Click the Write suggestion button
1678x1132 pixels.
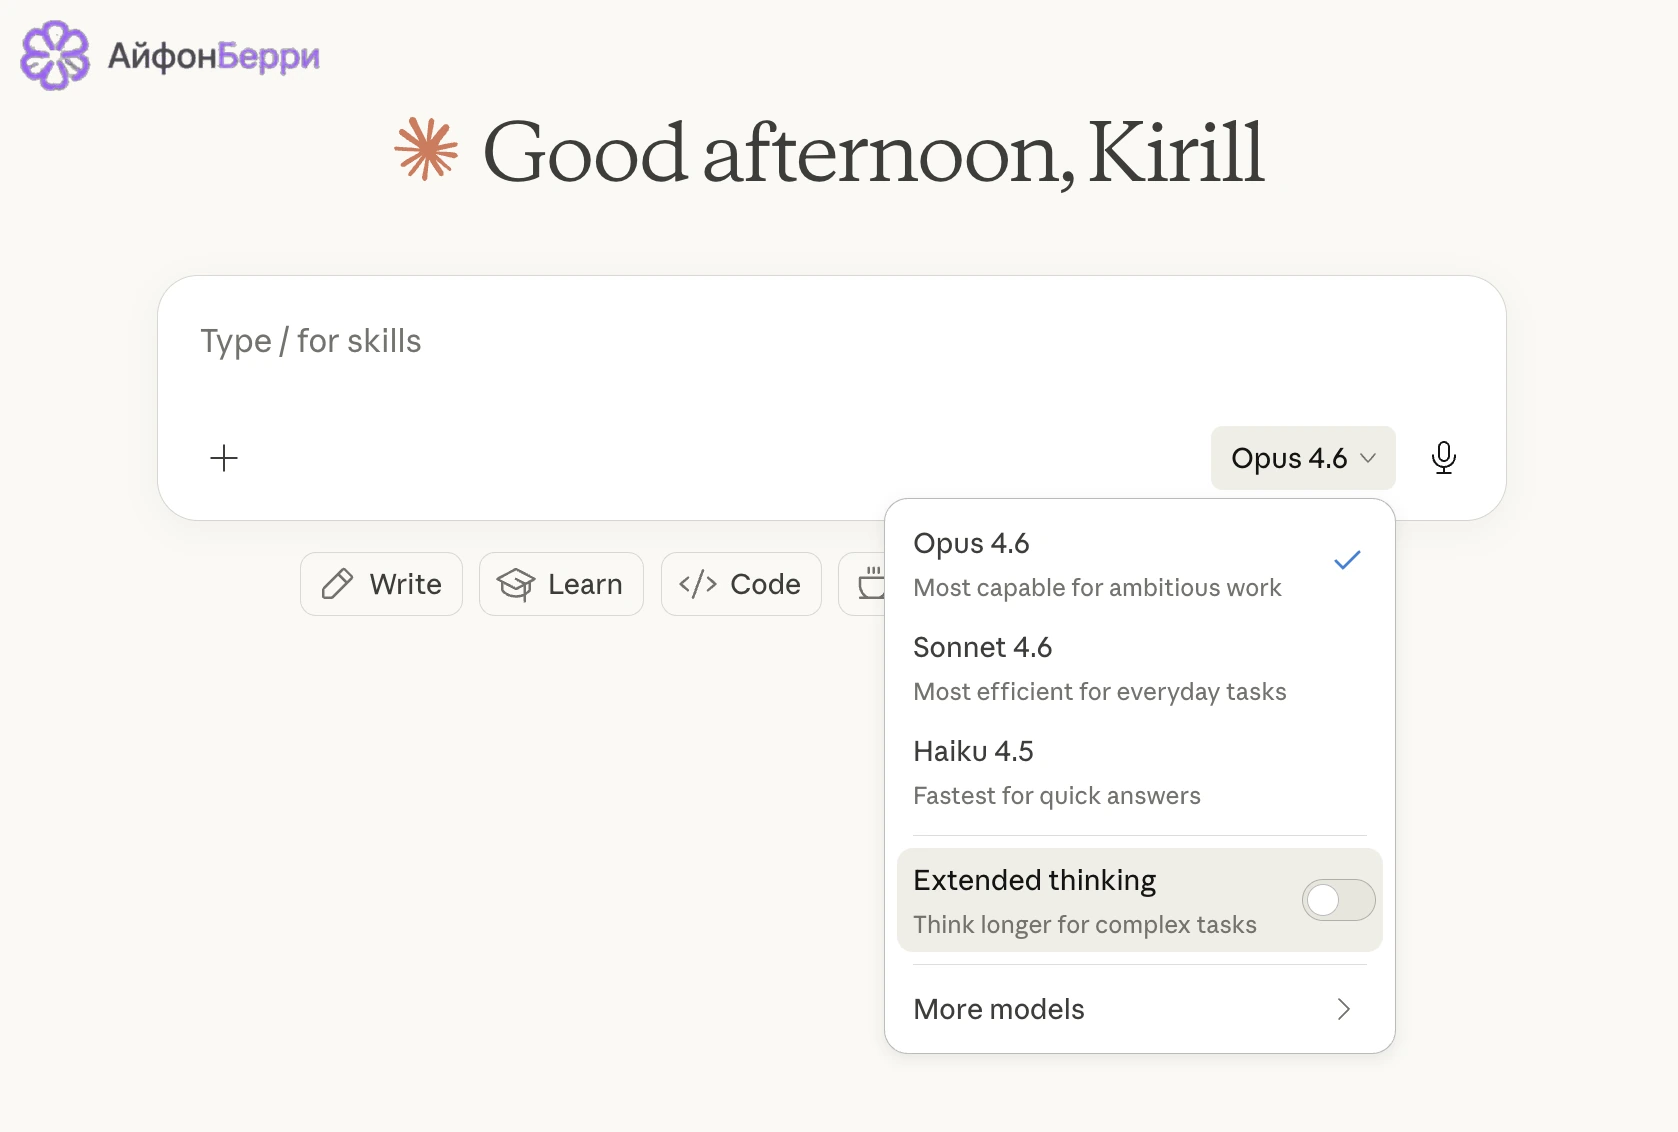381,584
